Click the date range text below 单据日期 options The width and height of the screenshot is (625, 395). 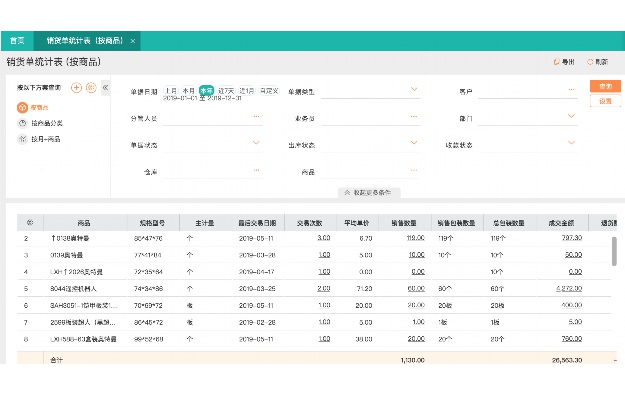click(x=202, y=98)
